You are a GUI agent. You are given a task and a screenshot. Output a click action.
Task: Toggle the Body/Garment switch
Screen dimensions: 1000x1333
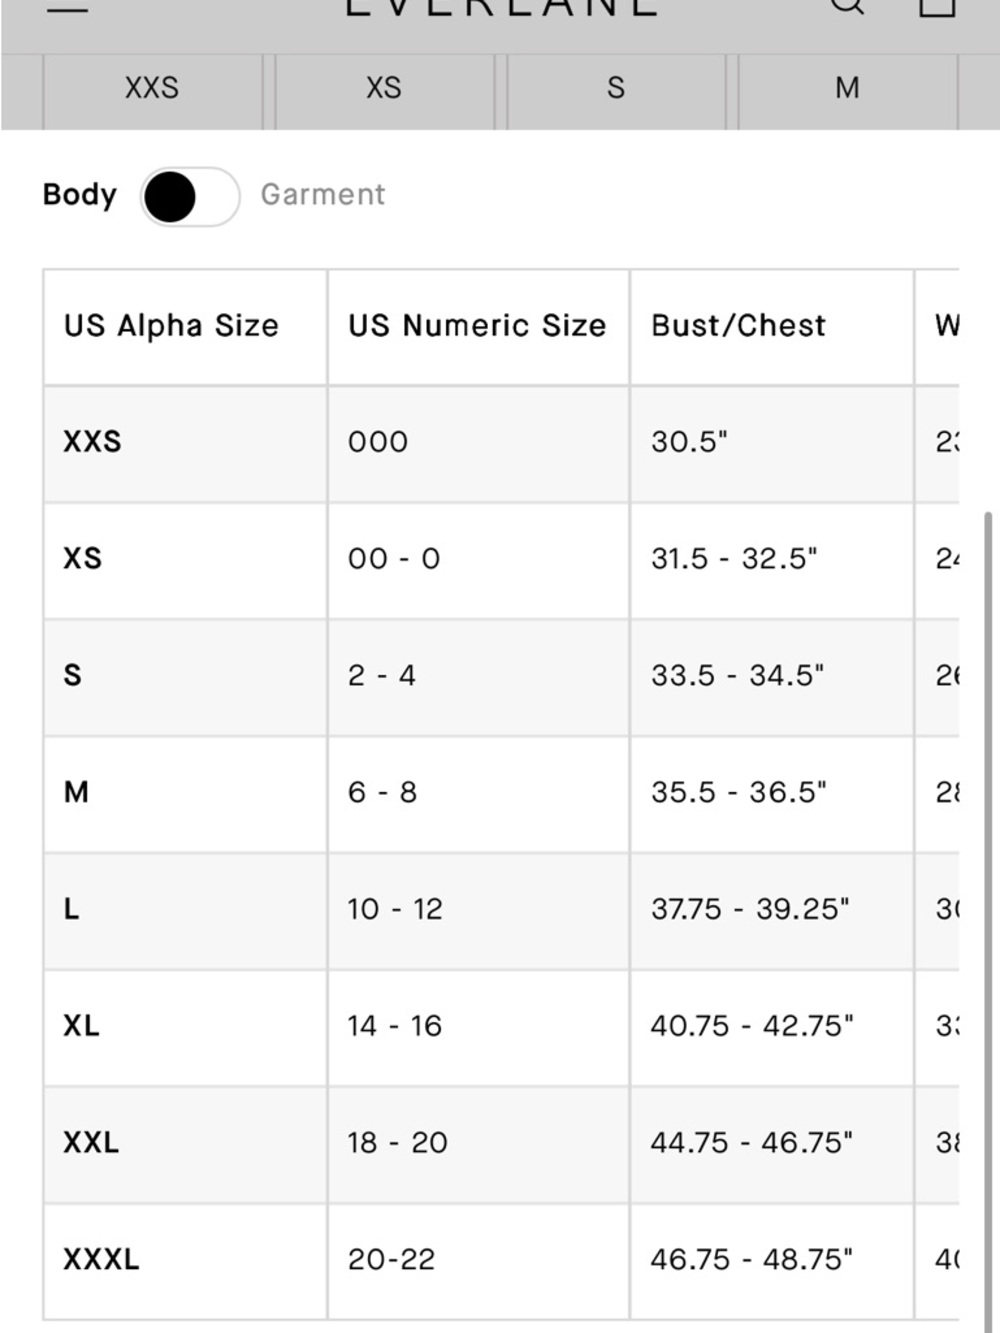click(x=190, y=196)
